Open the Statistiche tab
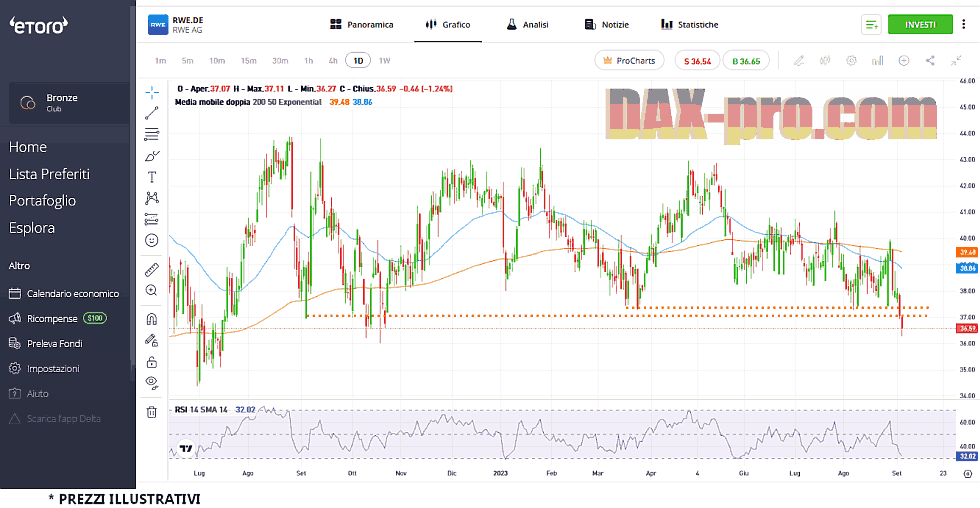Image resolution: width=980 pixels, height=508 pixels. [x=690, y=24]
